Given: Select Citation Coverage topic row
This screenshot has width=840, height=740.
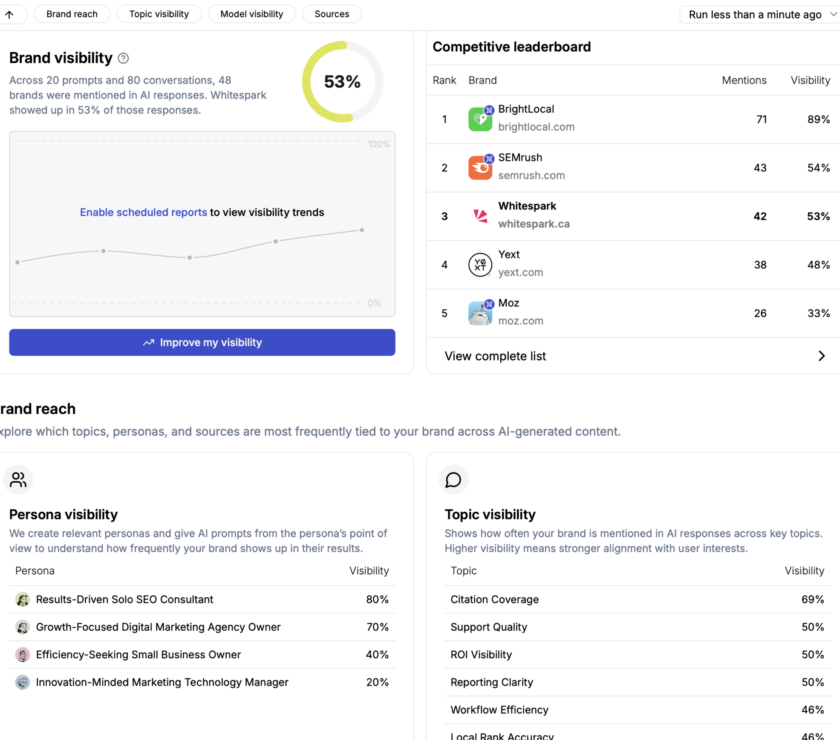Looking at the screenshot, I should tap(637, 600).
